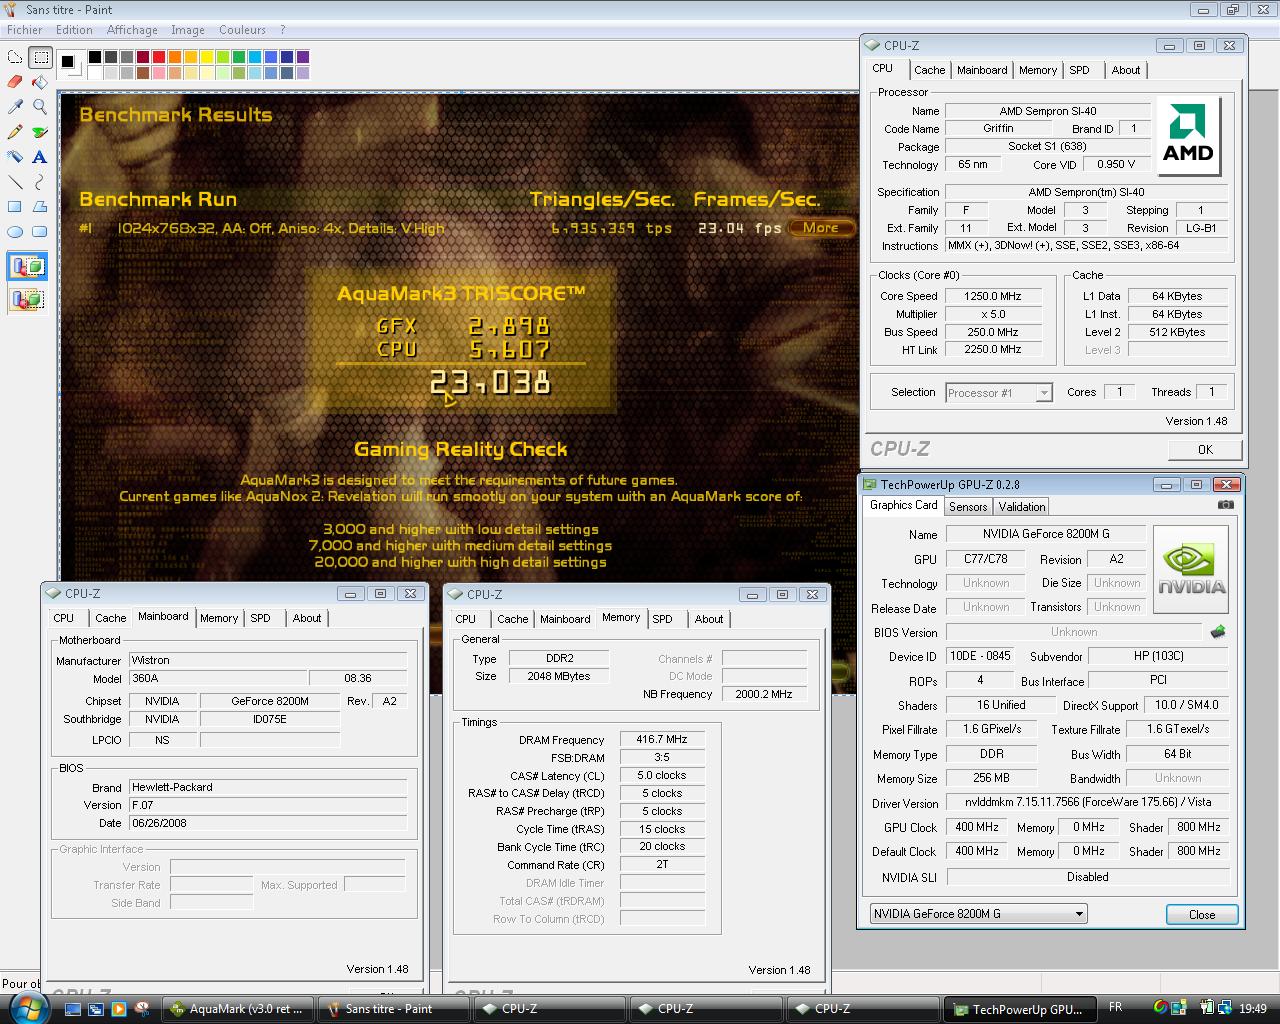Switch to Validation tab in GPU-Z
The width and height of the screenshot is (1280, 1024).
pyautogui.click(x=1022, y=507)
